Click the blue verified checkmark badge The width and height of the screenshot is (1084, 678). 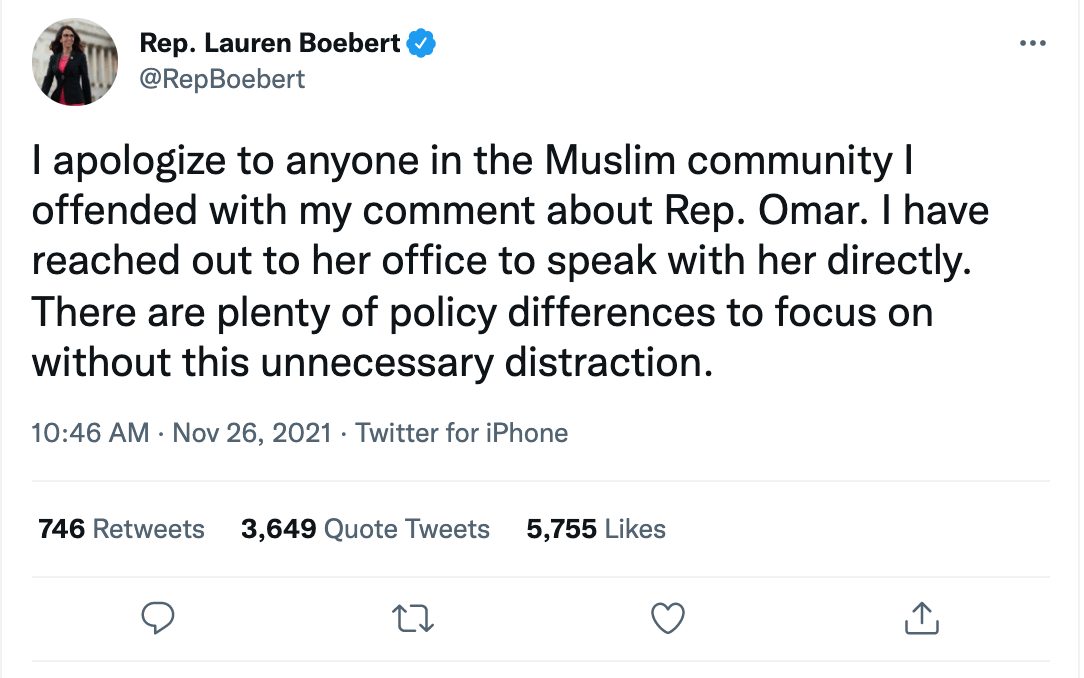point(421,44)
